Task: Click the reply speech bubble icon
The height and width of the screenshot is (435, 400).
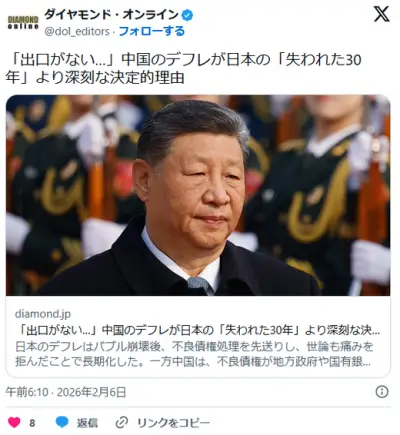Action: [x=62, y=422]
